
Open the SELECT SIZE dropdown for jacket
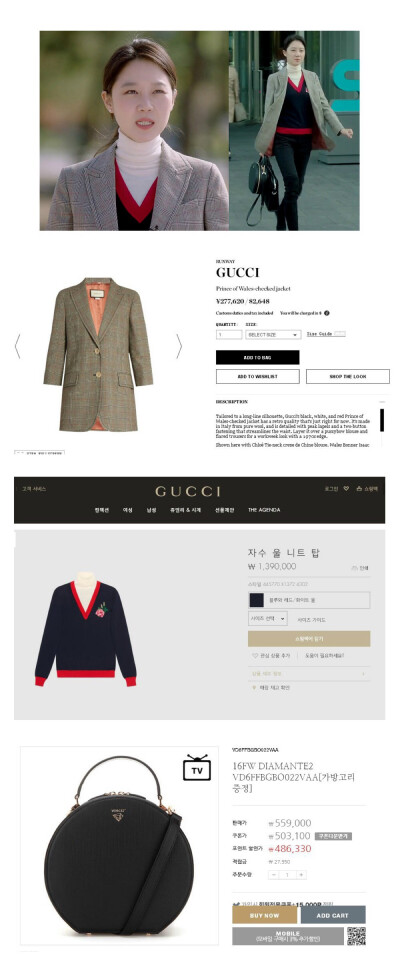tap(273, 335)
